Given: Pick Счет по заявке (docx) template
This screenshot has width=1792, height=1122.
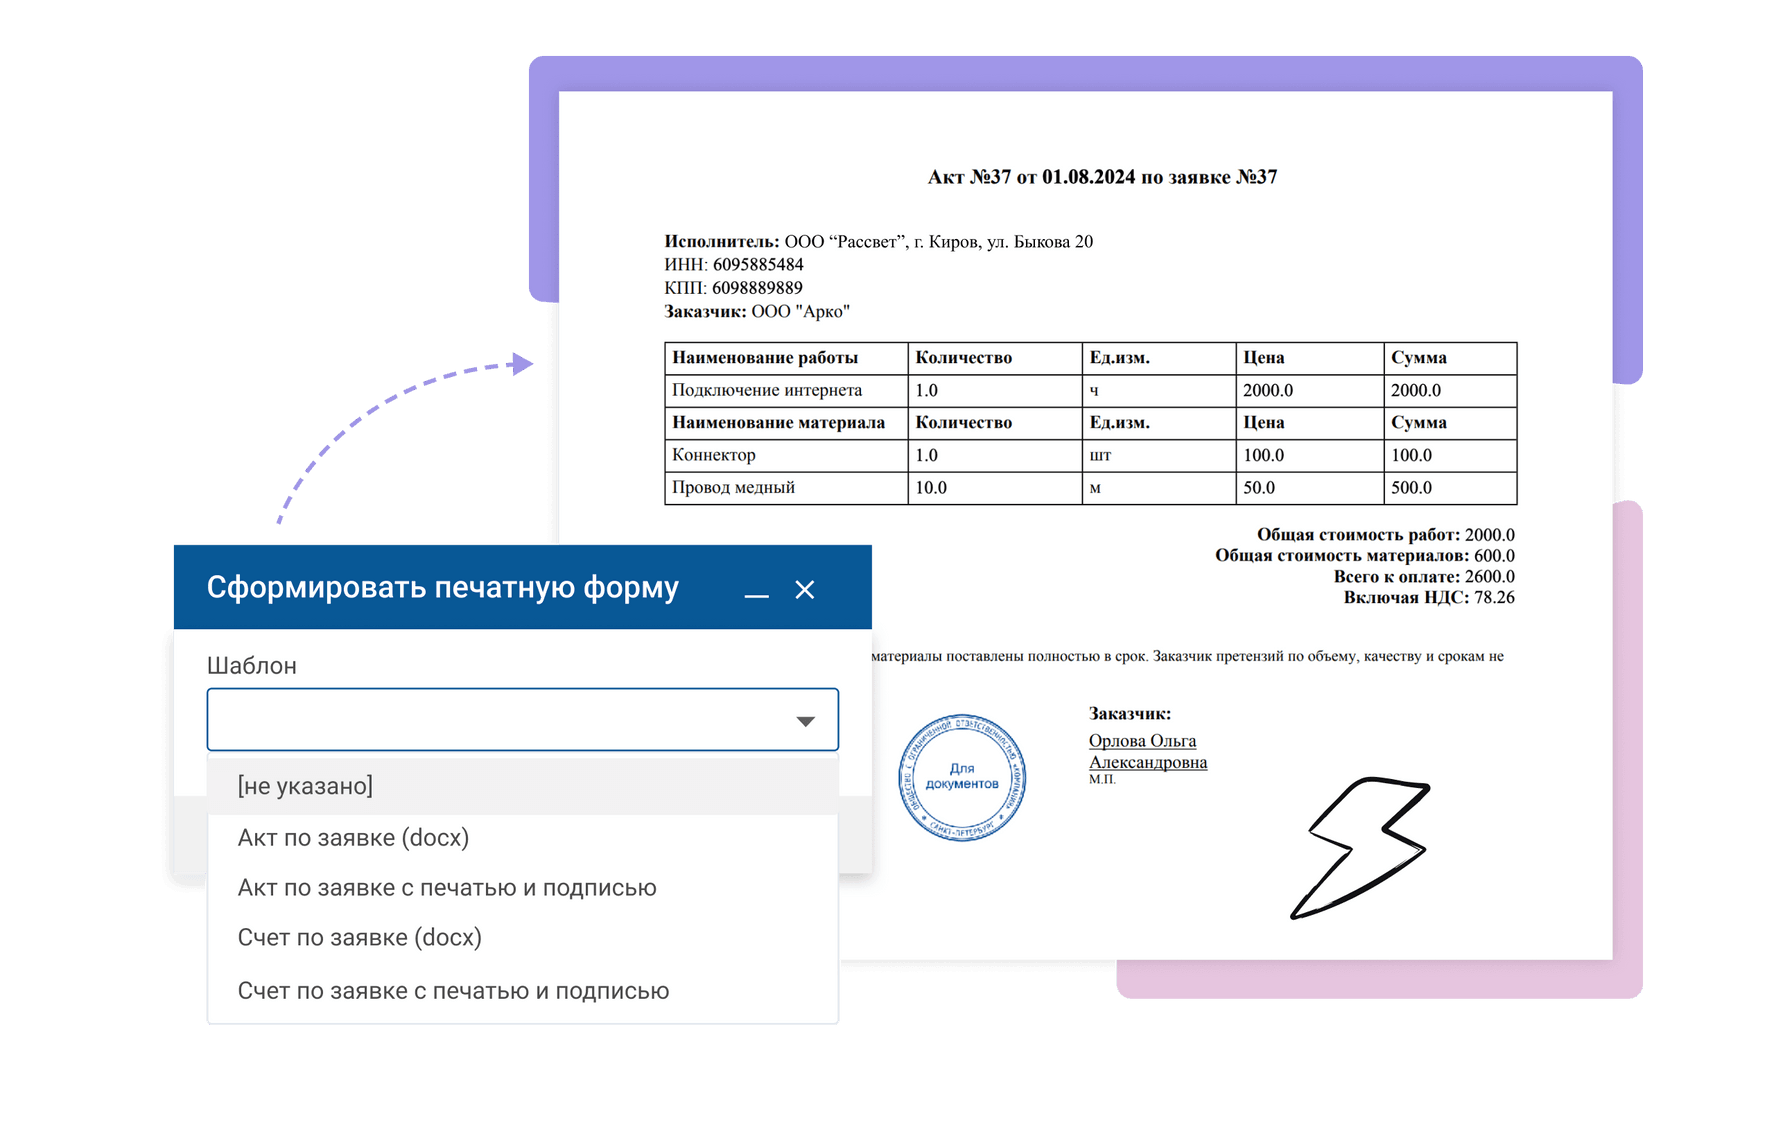Looking at the screenshot, I should (360, 938).
